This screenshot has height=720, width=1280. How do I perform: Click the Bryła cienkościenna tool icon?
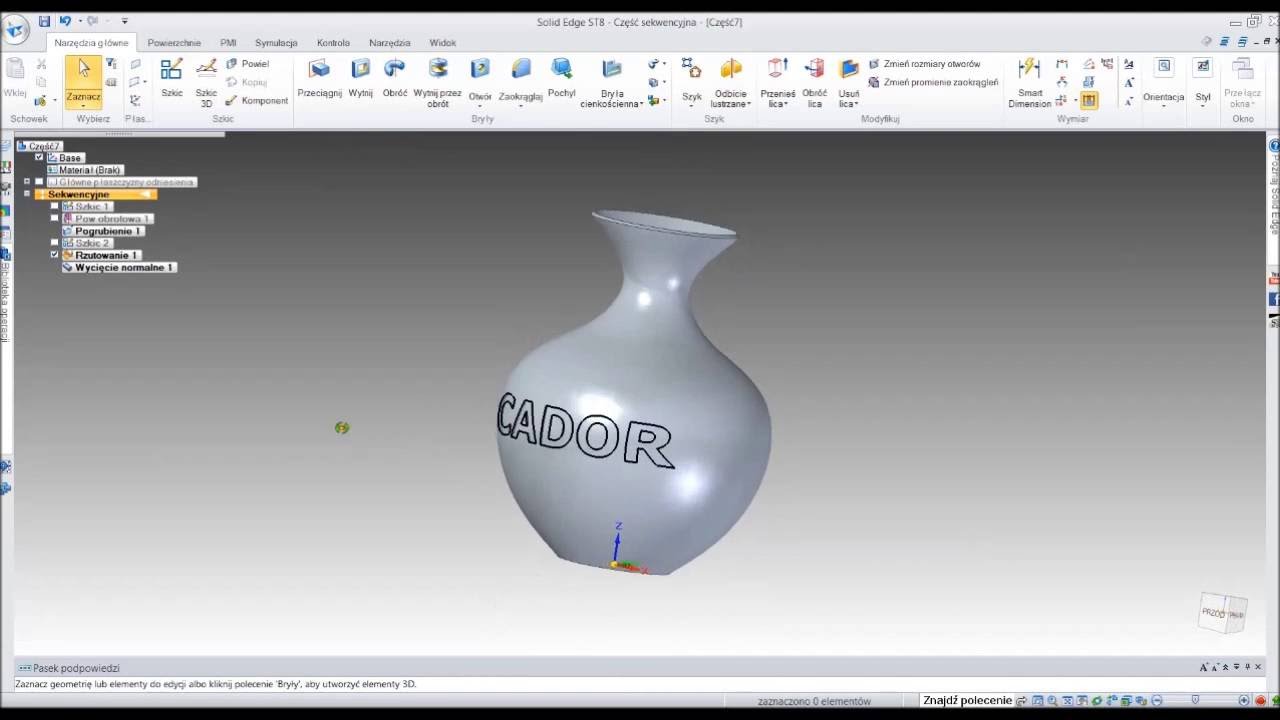(x=611, y=69)
